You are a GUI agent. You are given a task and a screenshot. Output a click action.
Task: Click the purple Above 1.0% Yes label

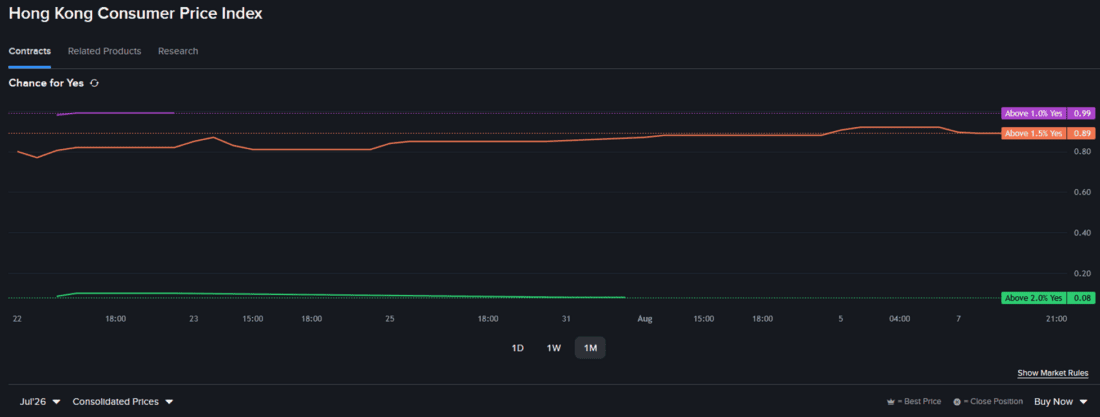(1034, 113)
